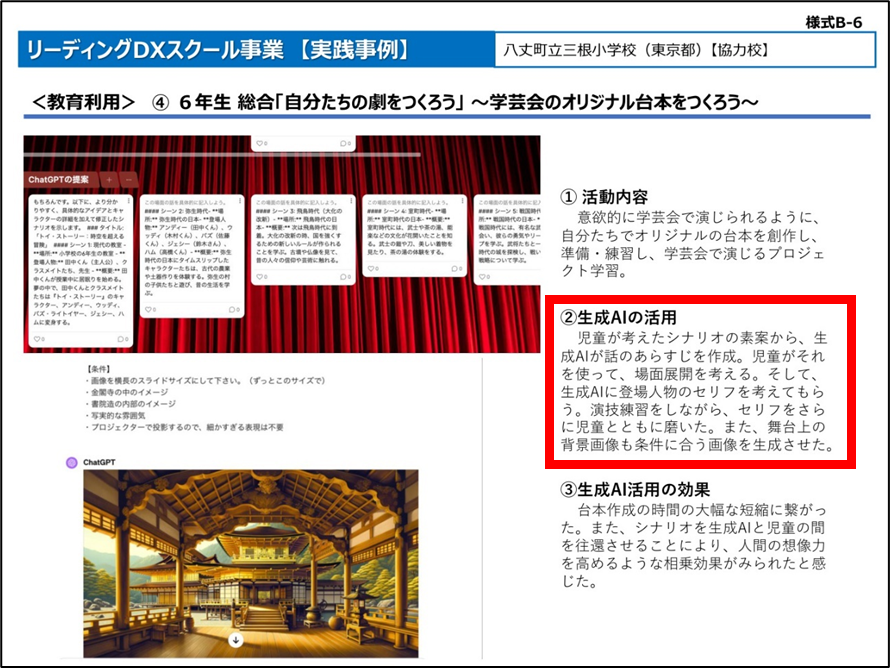The width and height of the screenshot is (890, 668).
Task: Click the form label 様式B-6
Action: coord(833,23)
